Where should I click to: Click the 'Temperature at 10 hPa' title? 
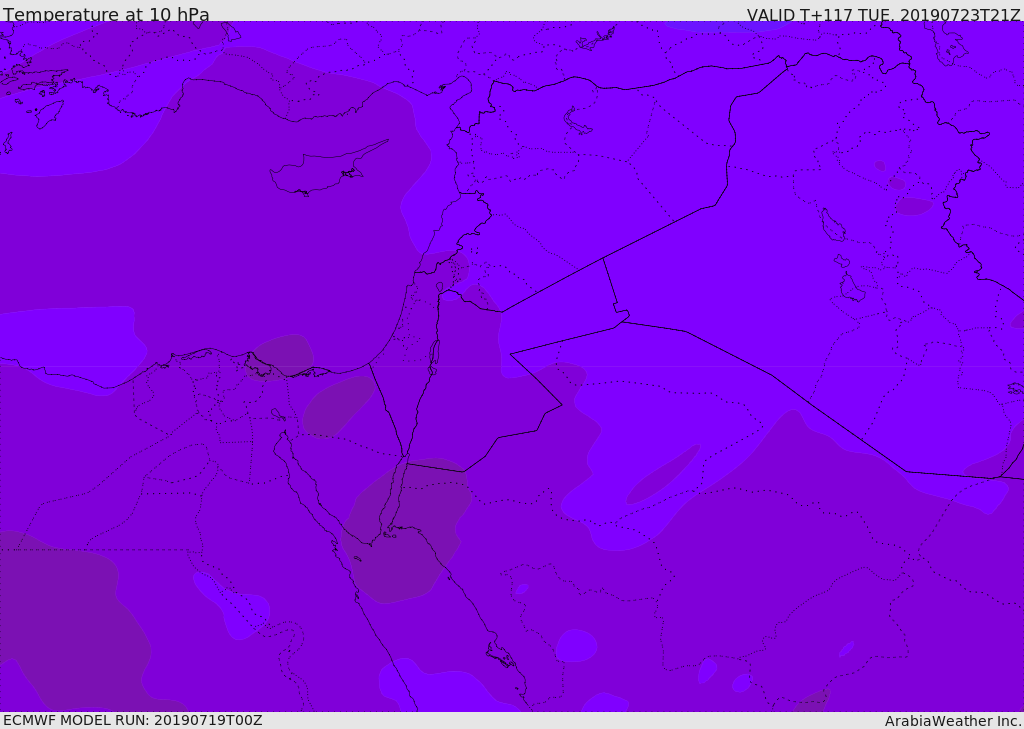tap(106, 14)
